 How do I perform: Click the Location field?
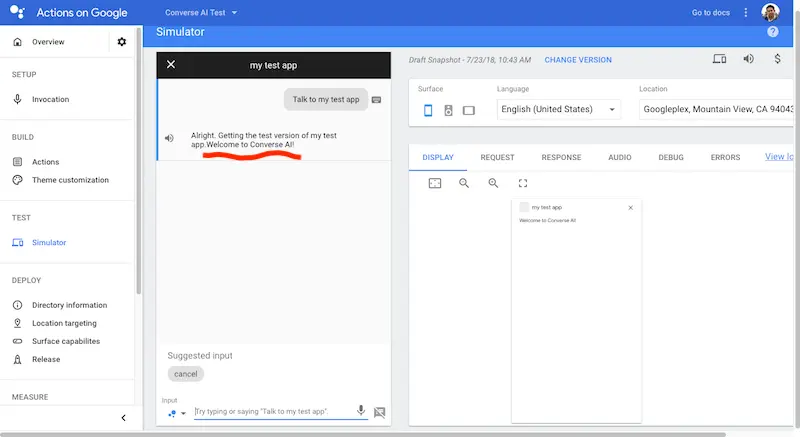coord(716,109)
